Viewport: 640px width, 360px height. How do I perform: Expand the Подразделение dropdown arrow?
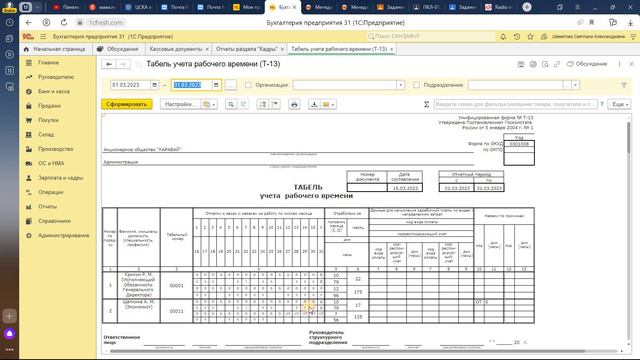(575, 85)
